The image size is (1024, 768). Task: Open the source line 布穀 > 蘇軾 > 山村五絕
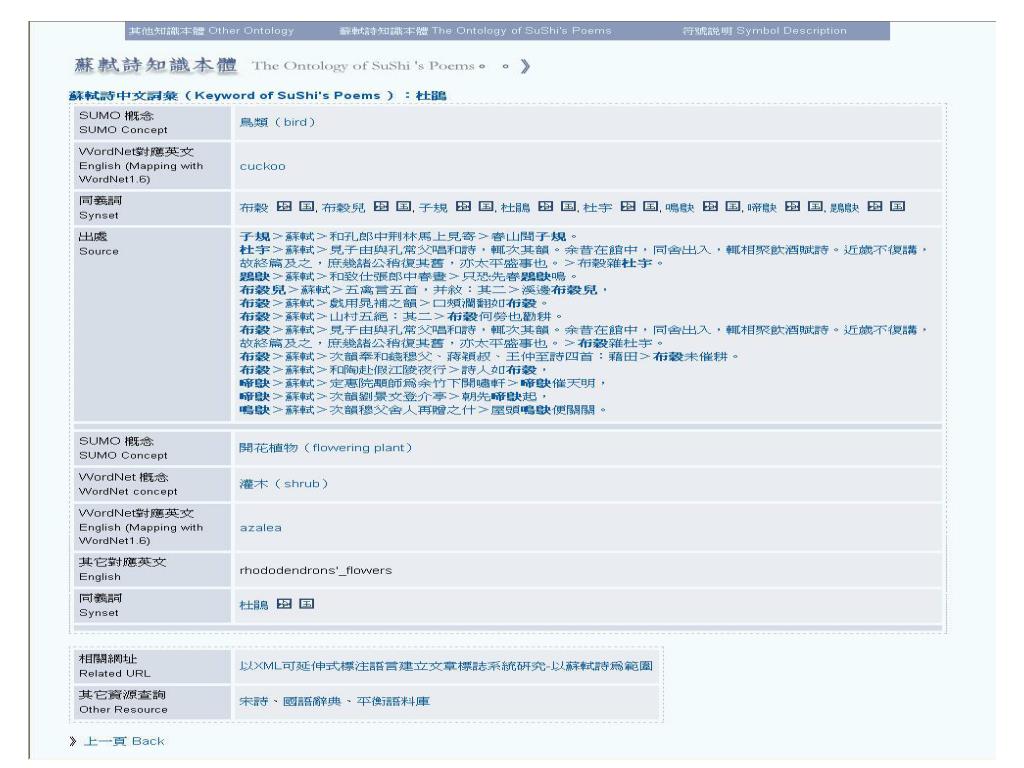[x=401, y=317]
